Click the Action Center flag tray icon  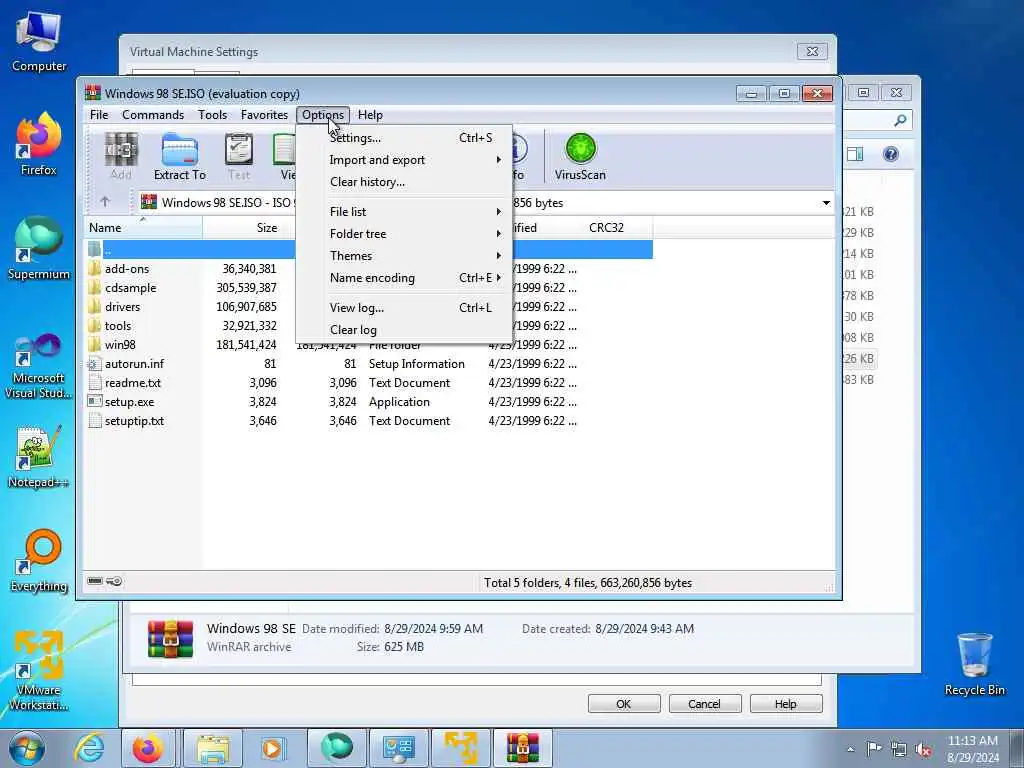[x=874, y=749]
